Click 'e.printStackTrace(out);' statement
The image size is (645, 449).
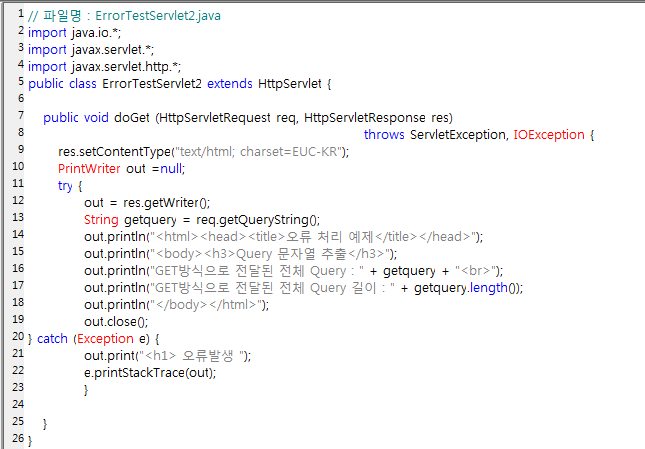point(150,373)
